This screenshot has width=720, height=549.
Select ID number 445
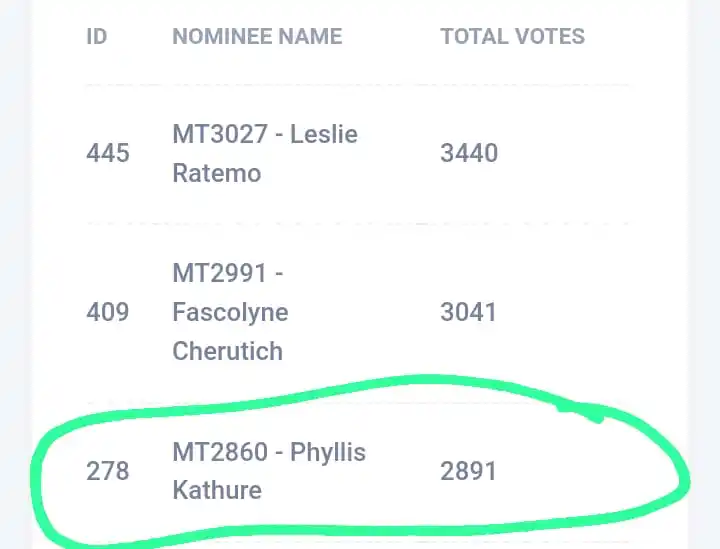pyautogui.click(x=108, y=153)
